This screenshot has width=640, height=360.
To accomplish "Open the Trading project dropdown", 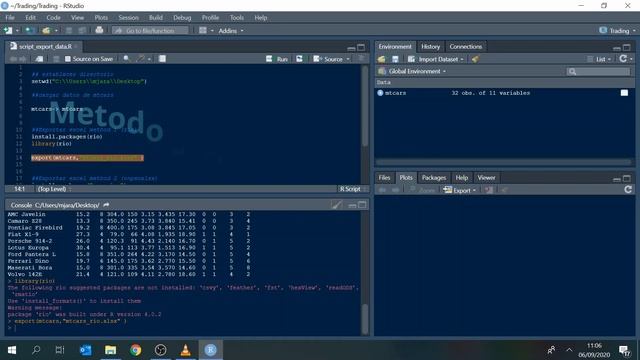I will (617, 31).
